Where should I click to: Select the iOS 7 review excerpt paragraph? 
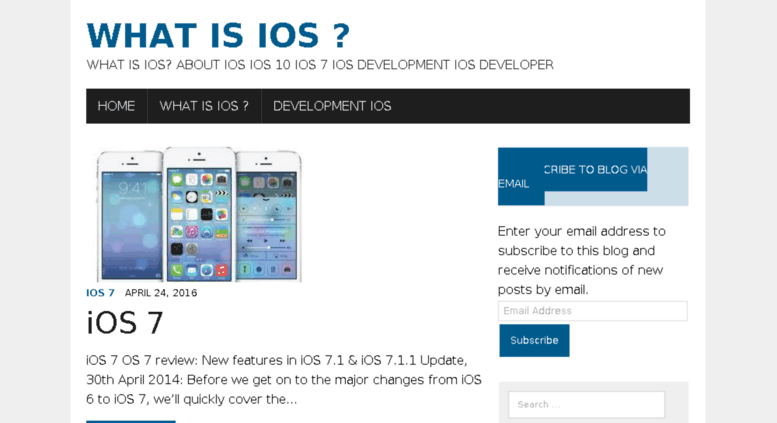(284, 379)
